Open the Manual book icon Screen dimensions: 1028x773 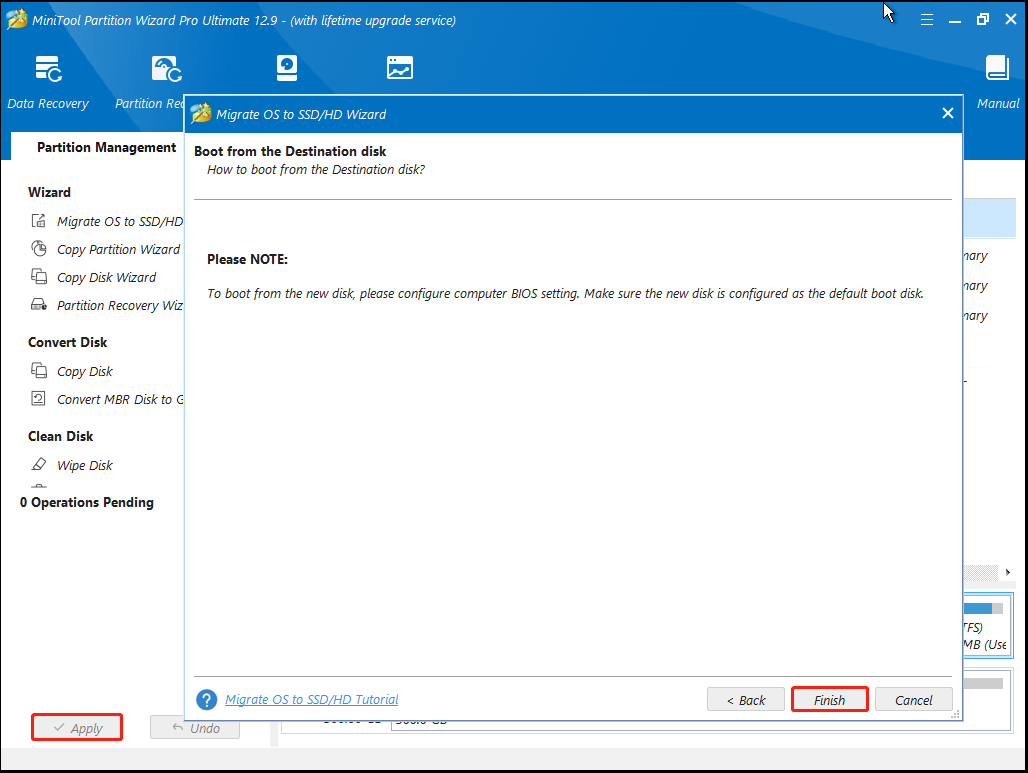point(997,68)
